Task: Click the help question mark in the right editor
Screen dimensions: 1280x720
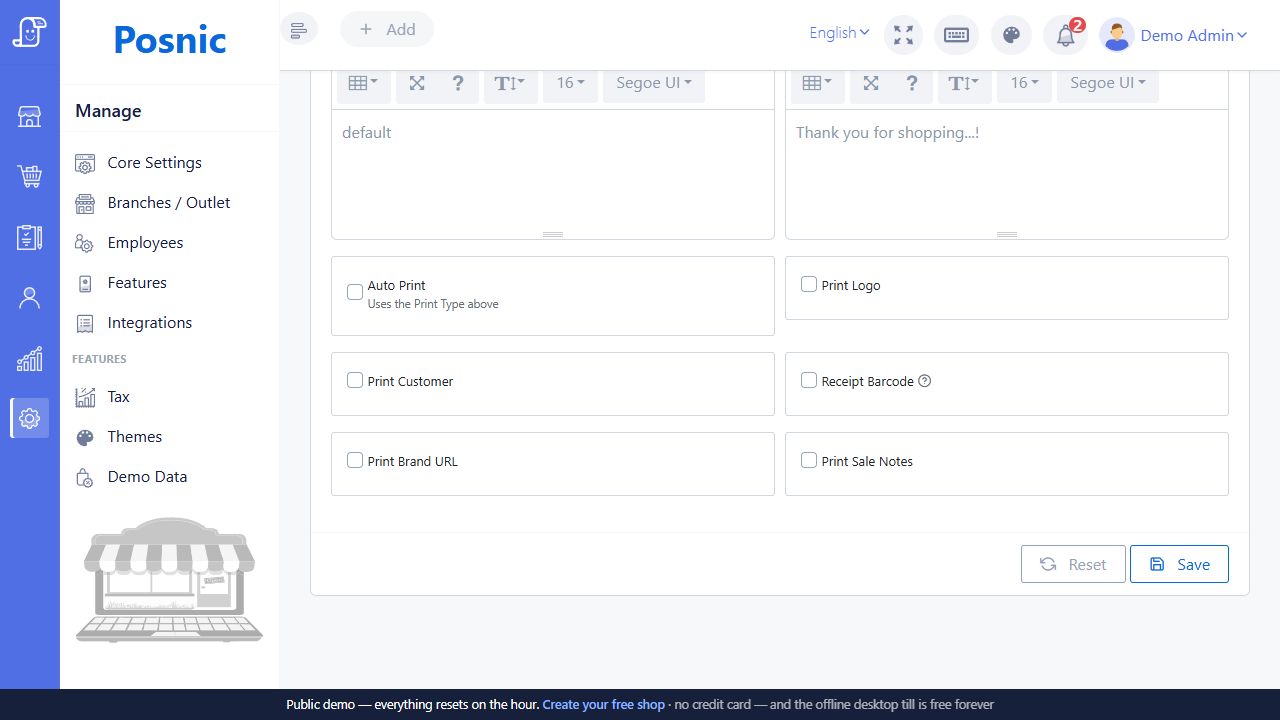Action: [912, 83]
